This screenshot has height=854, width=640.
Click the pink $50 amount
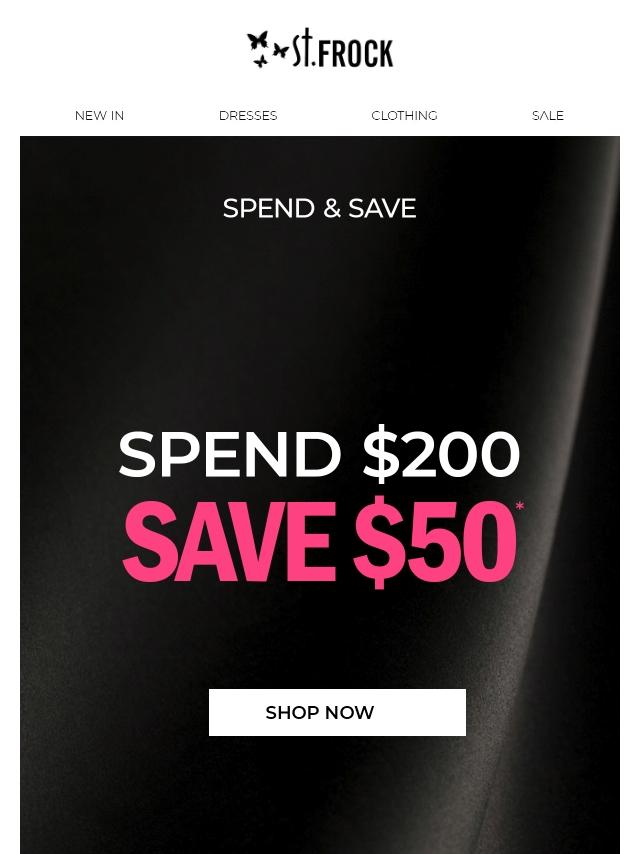pos(434,542)
